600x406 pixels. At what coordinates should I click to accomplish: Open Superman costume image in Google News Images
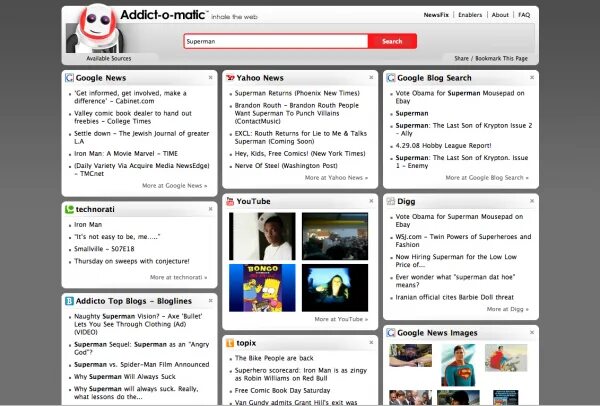(458, 365)
